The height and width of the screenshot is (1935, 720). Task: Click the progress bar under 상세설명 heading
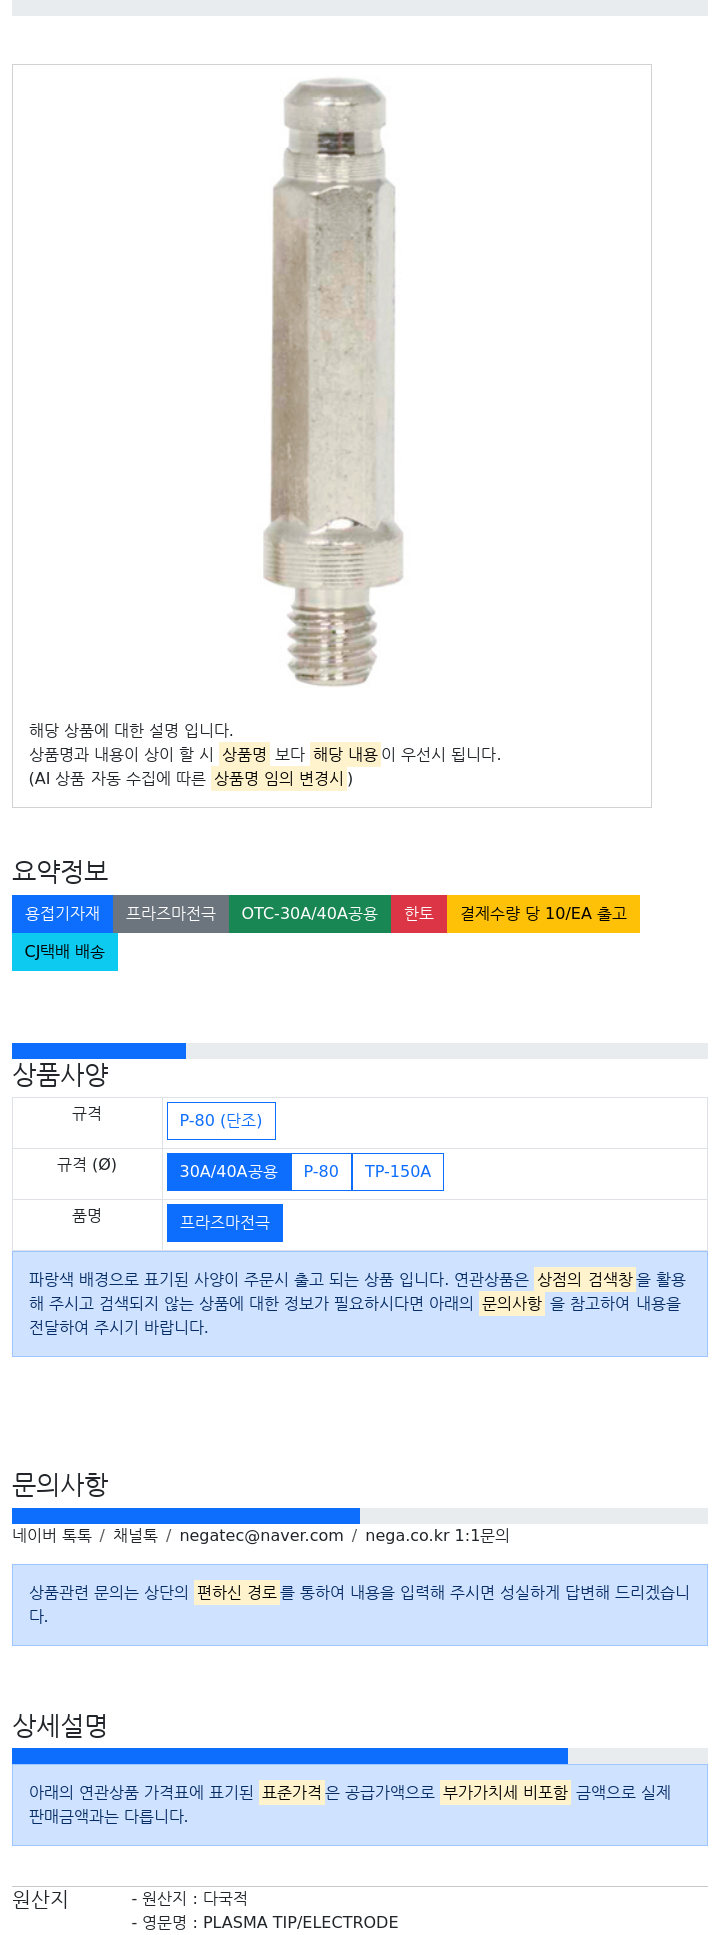[x=360, y=1757]
